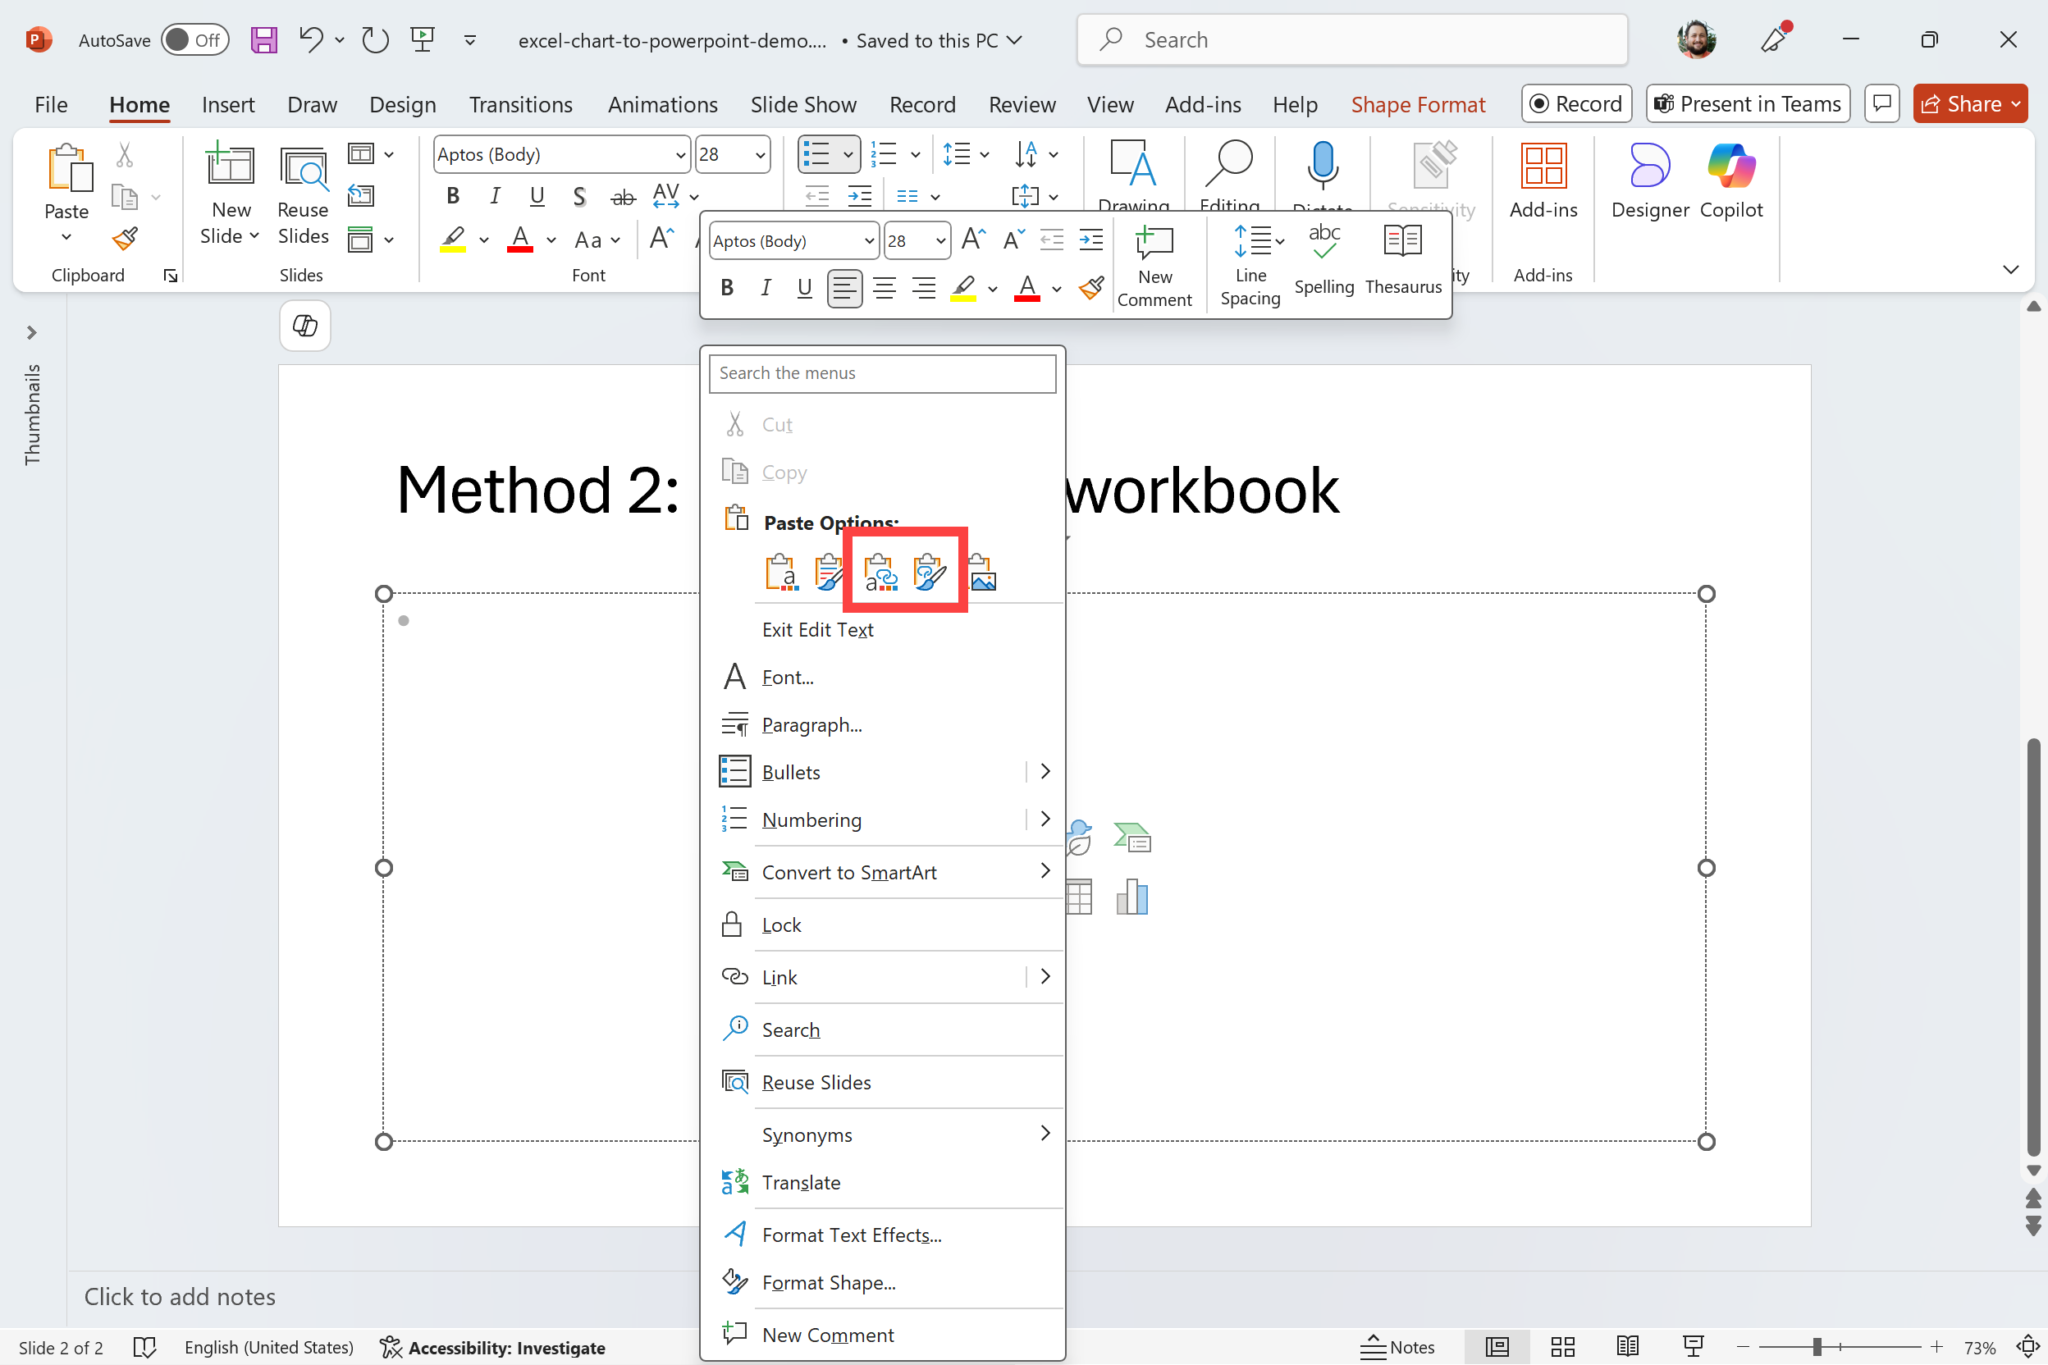
Task: Choose Format Shape from context menu
Action: (x=828, y=1282)
